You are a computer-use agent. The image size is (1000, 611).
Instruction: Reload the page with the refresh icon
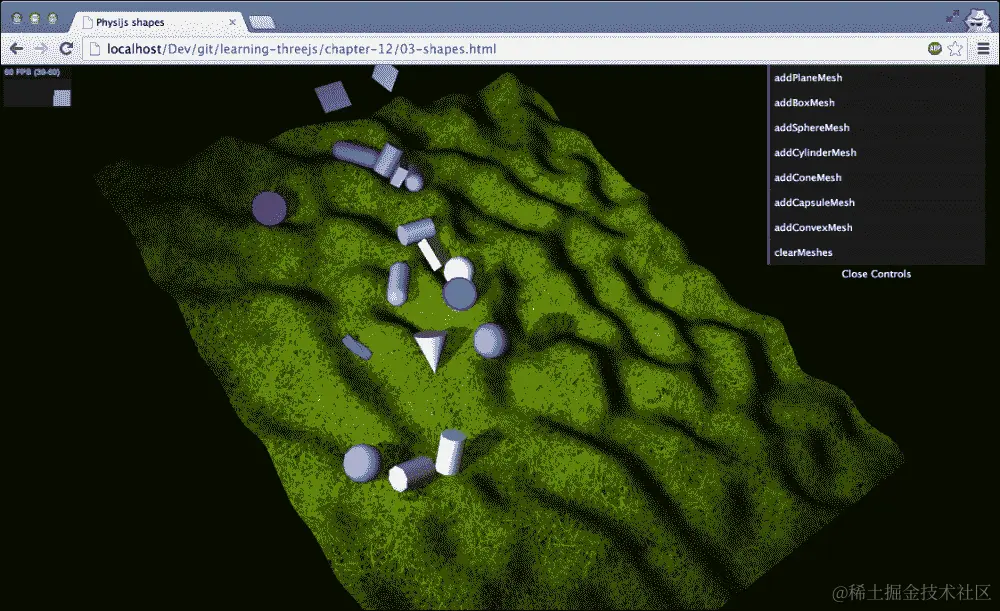click(66, 48)
